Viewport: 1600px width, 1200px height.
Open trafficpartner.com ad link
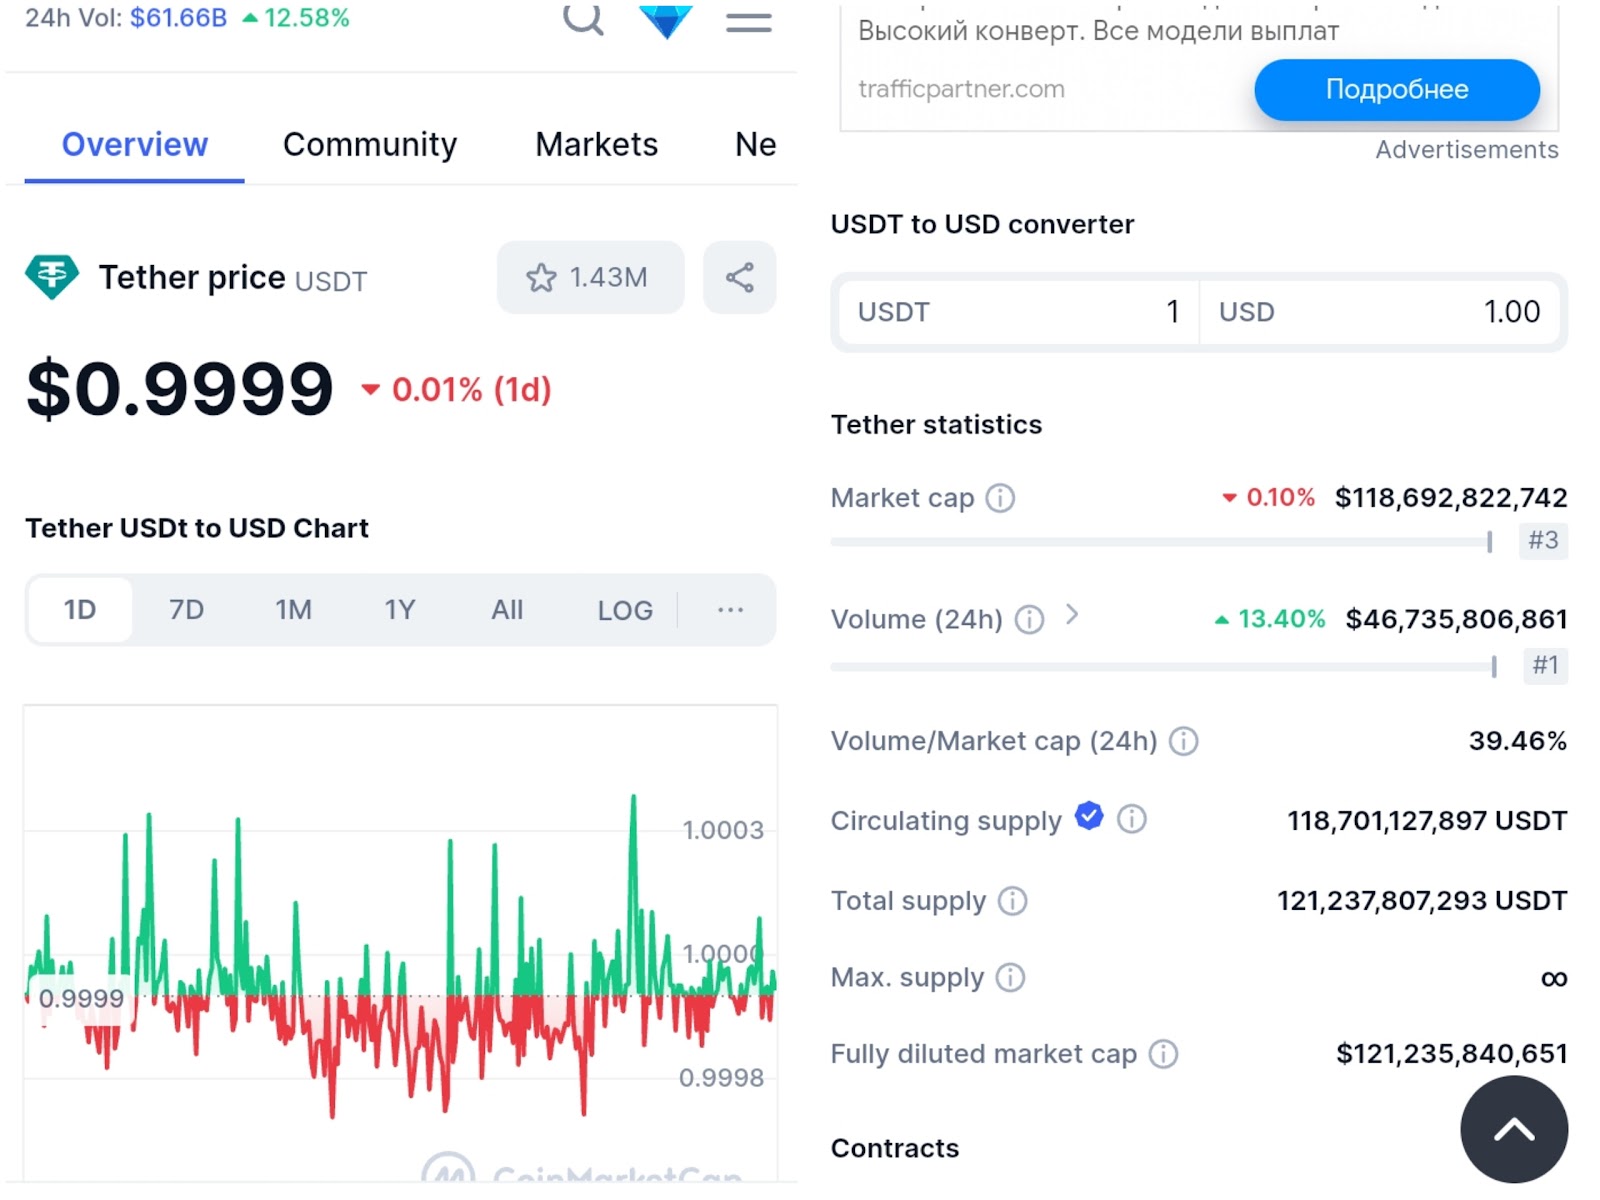point(961,89)
